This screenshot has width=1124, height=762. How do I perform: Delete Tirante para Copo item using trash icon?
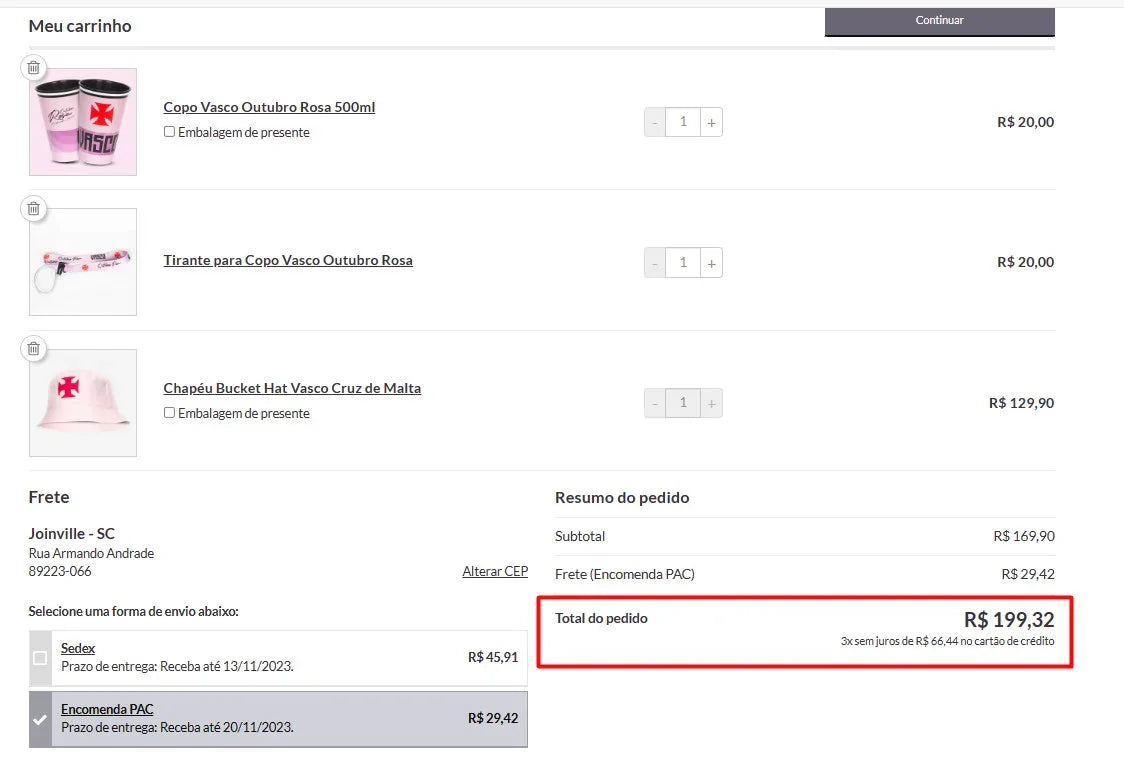pos(34,209)
